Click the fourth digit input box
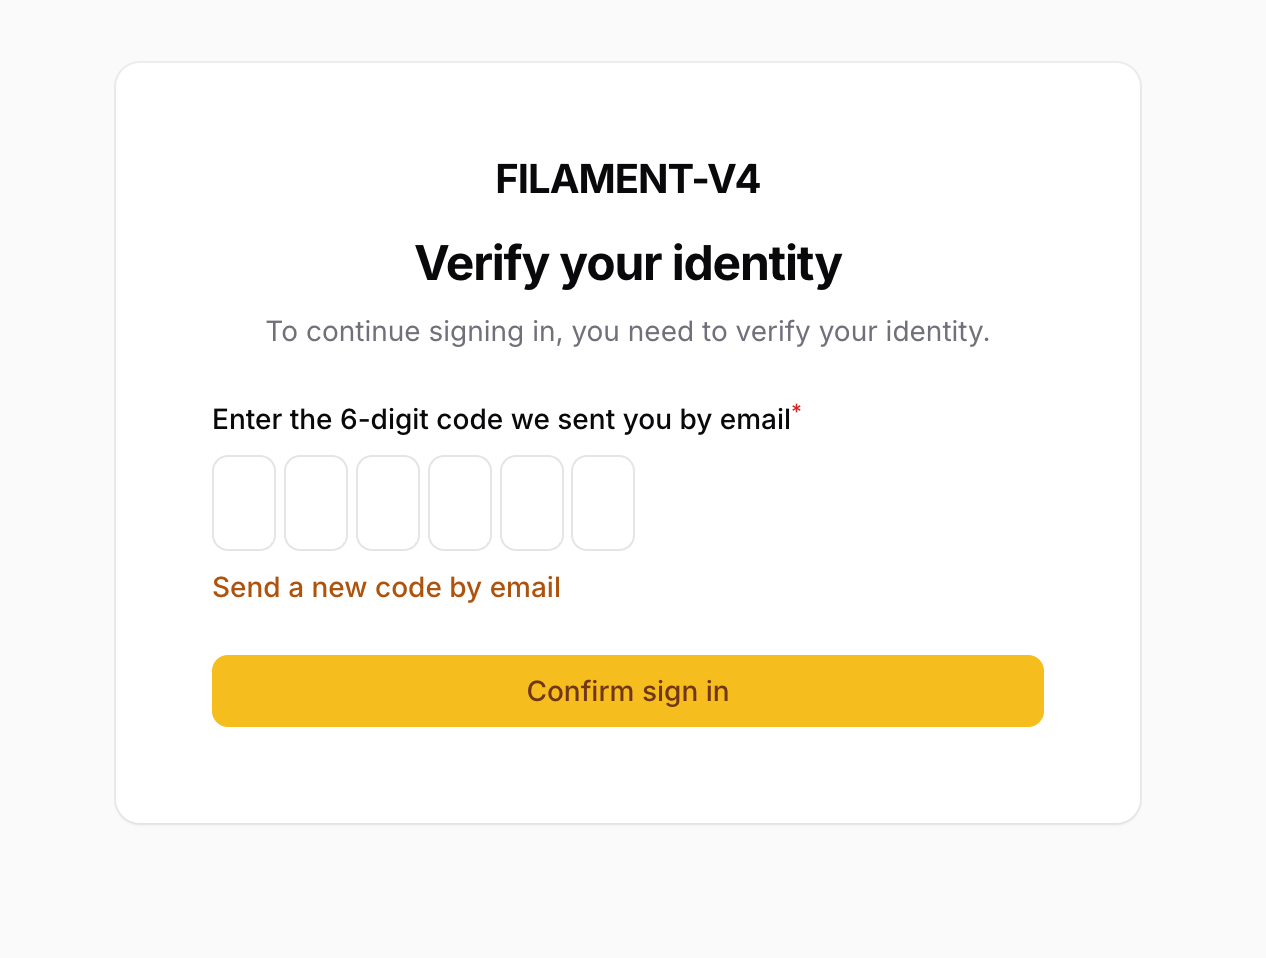The width and height of the screenshot is (1266, 958). pos(460,503)
